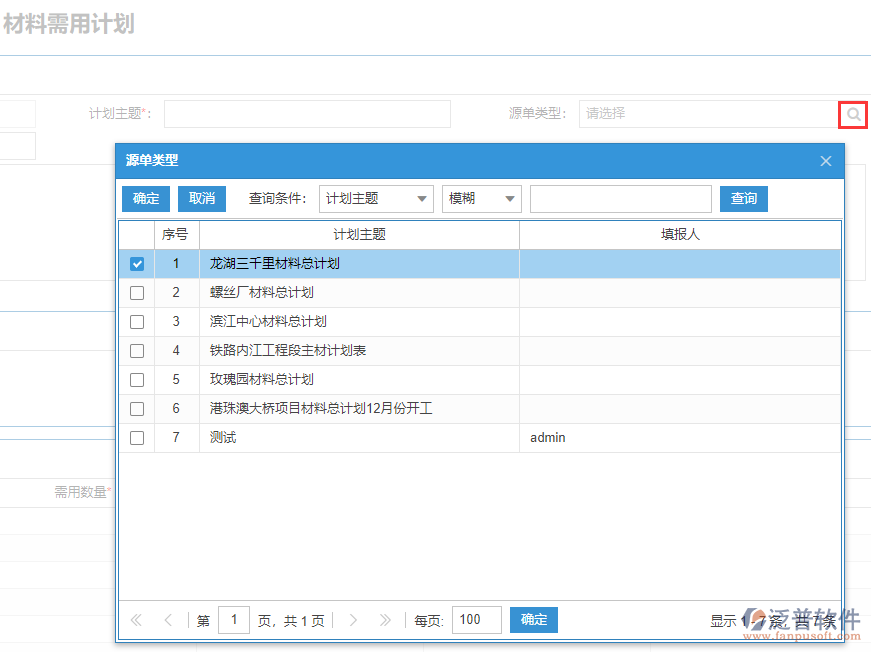This screenshot has height=652, width=871.
Task: Click the 确定 button in the dialog toolbar
Action: [145, 198]
